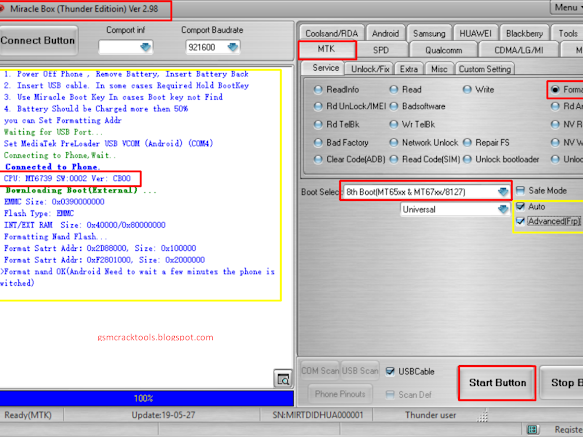
Task: Open the Extra sub-tab
Action: tap(409, 69)
